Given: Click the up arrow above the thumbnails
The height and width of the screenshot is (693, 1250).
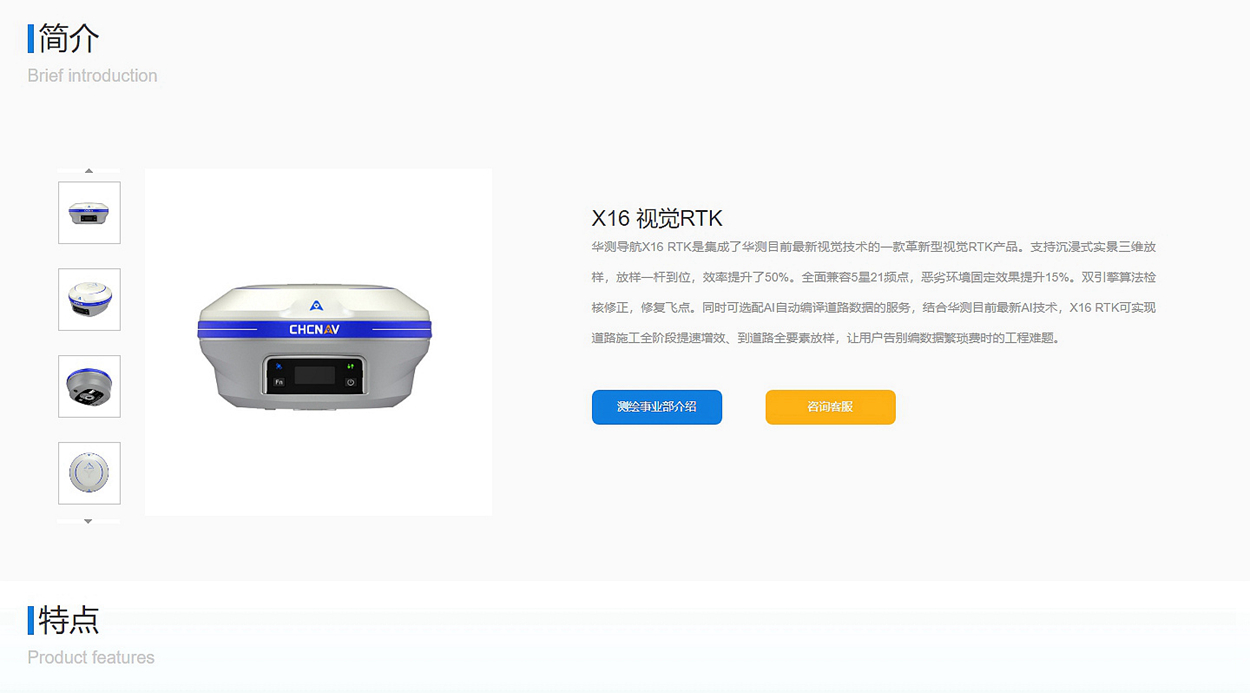Looking at the screenshot, I should [x=89, y=171].
